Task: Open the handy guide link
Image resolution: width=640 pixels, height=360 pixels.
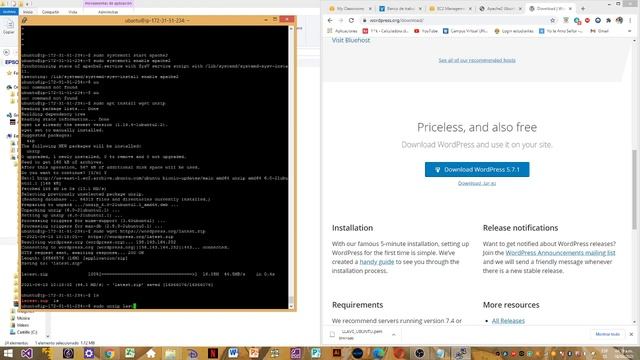Action: tap(376, 262)
